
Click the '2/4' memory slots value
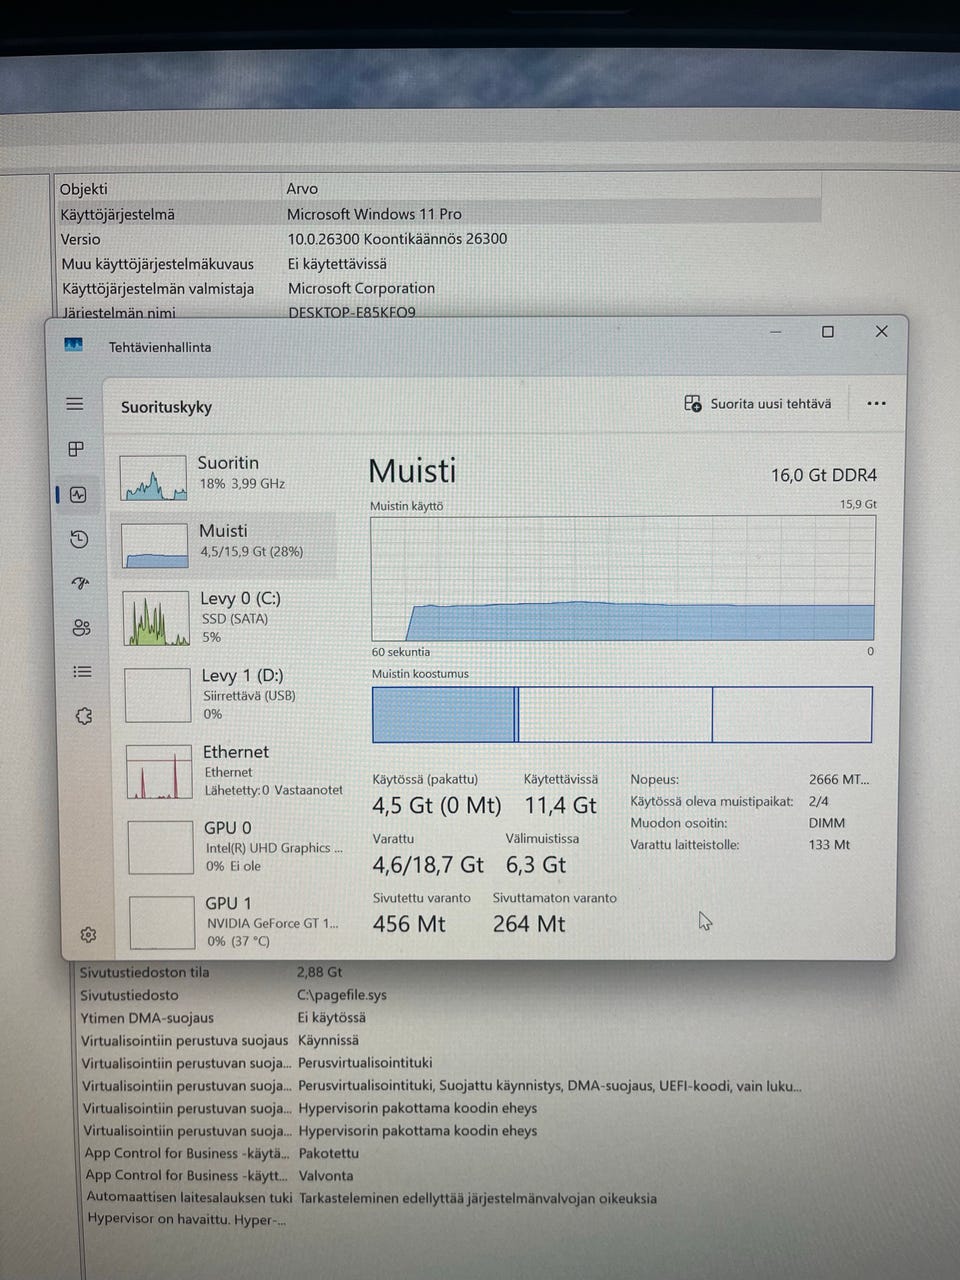[818, 801]
